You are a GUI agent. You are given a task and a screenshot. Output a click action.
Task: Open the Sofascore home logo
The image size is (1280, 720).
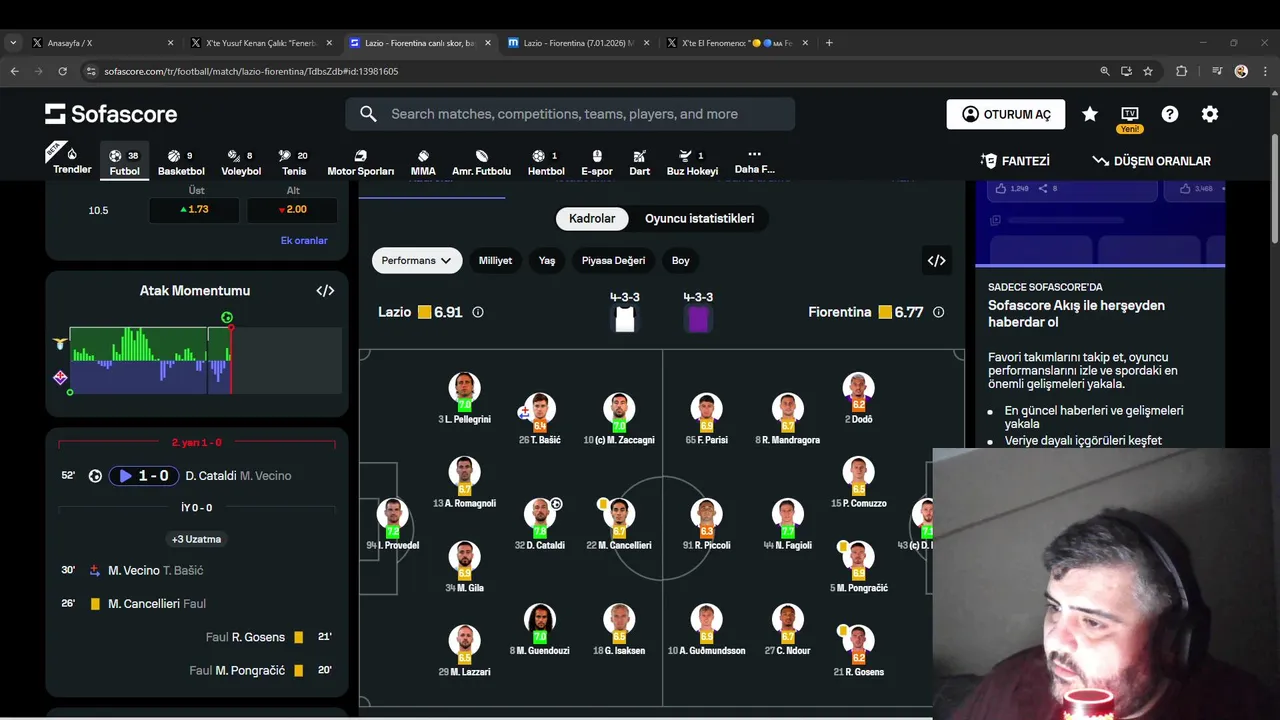pos(111,114)
